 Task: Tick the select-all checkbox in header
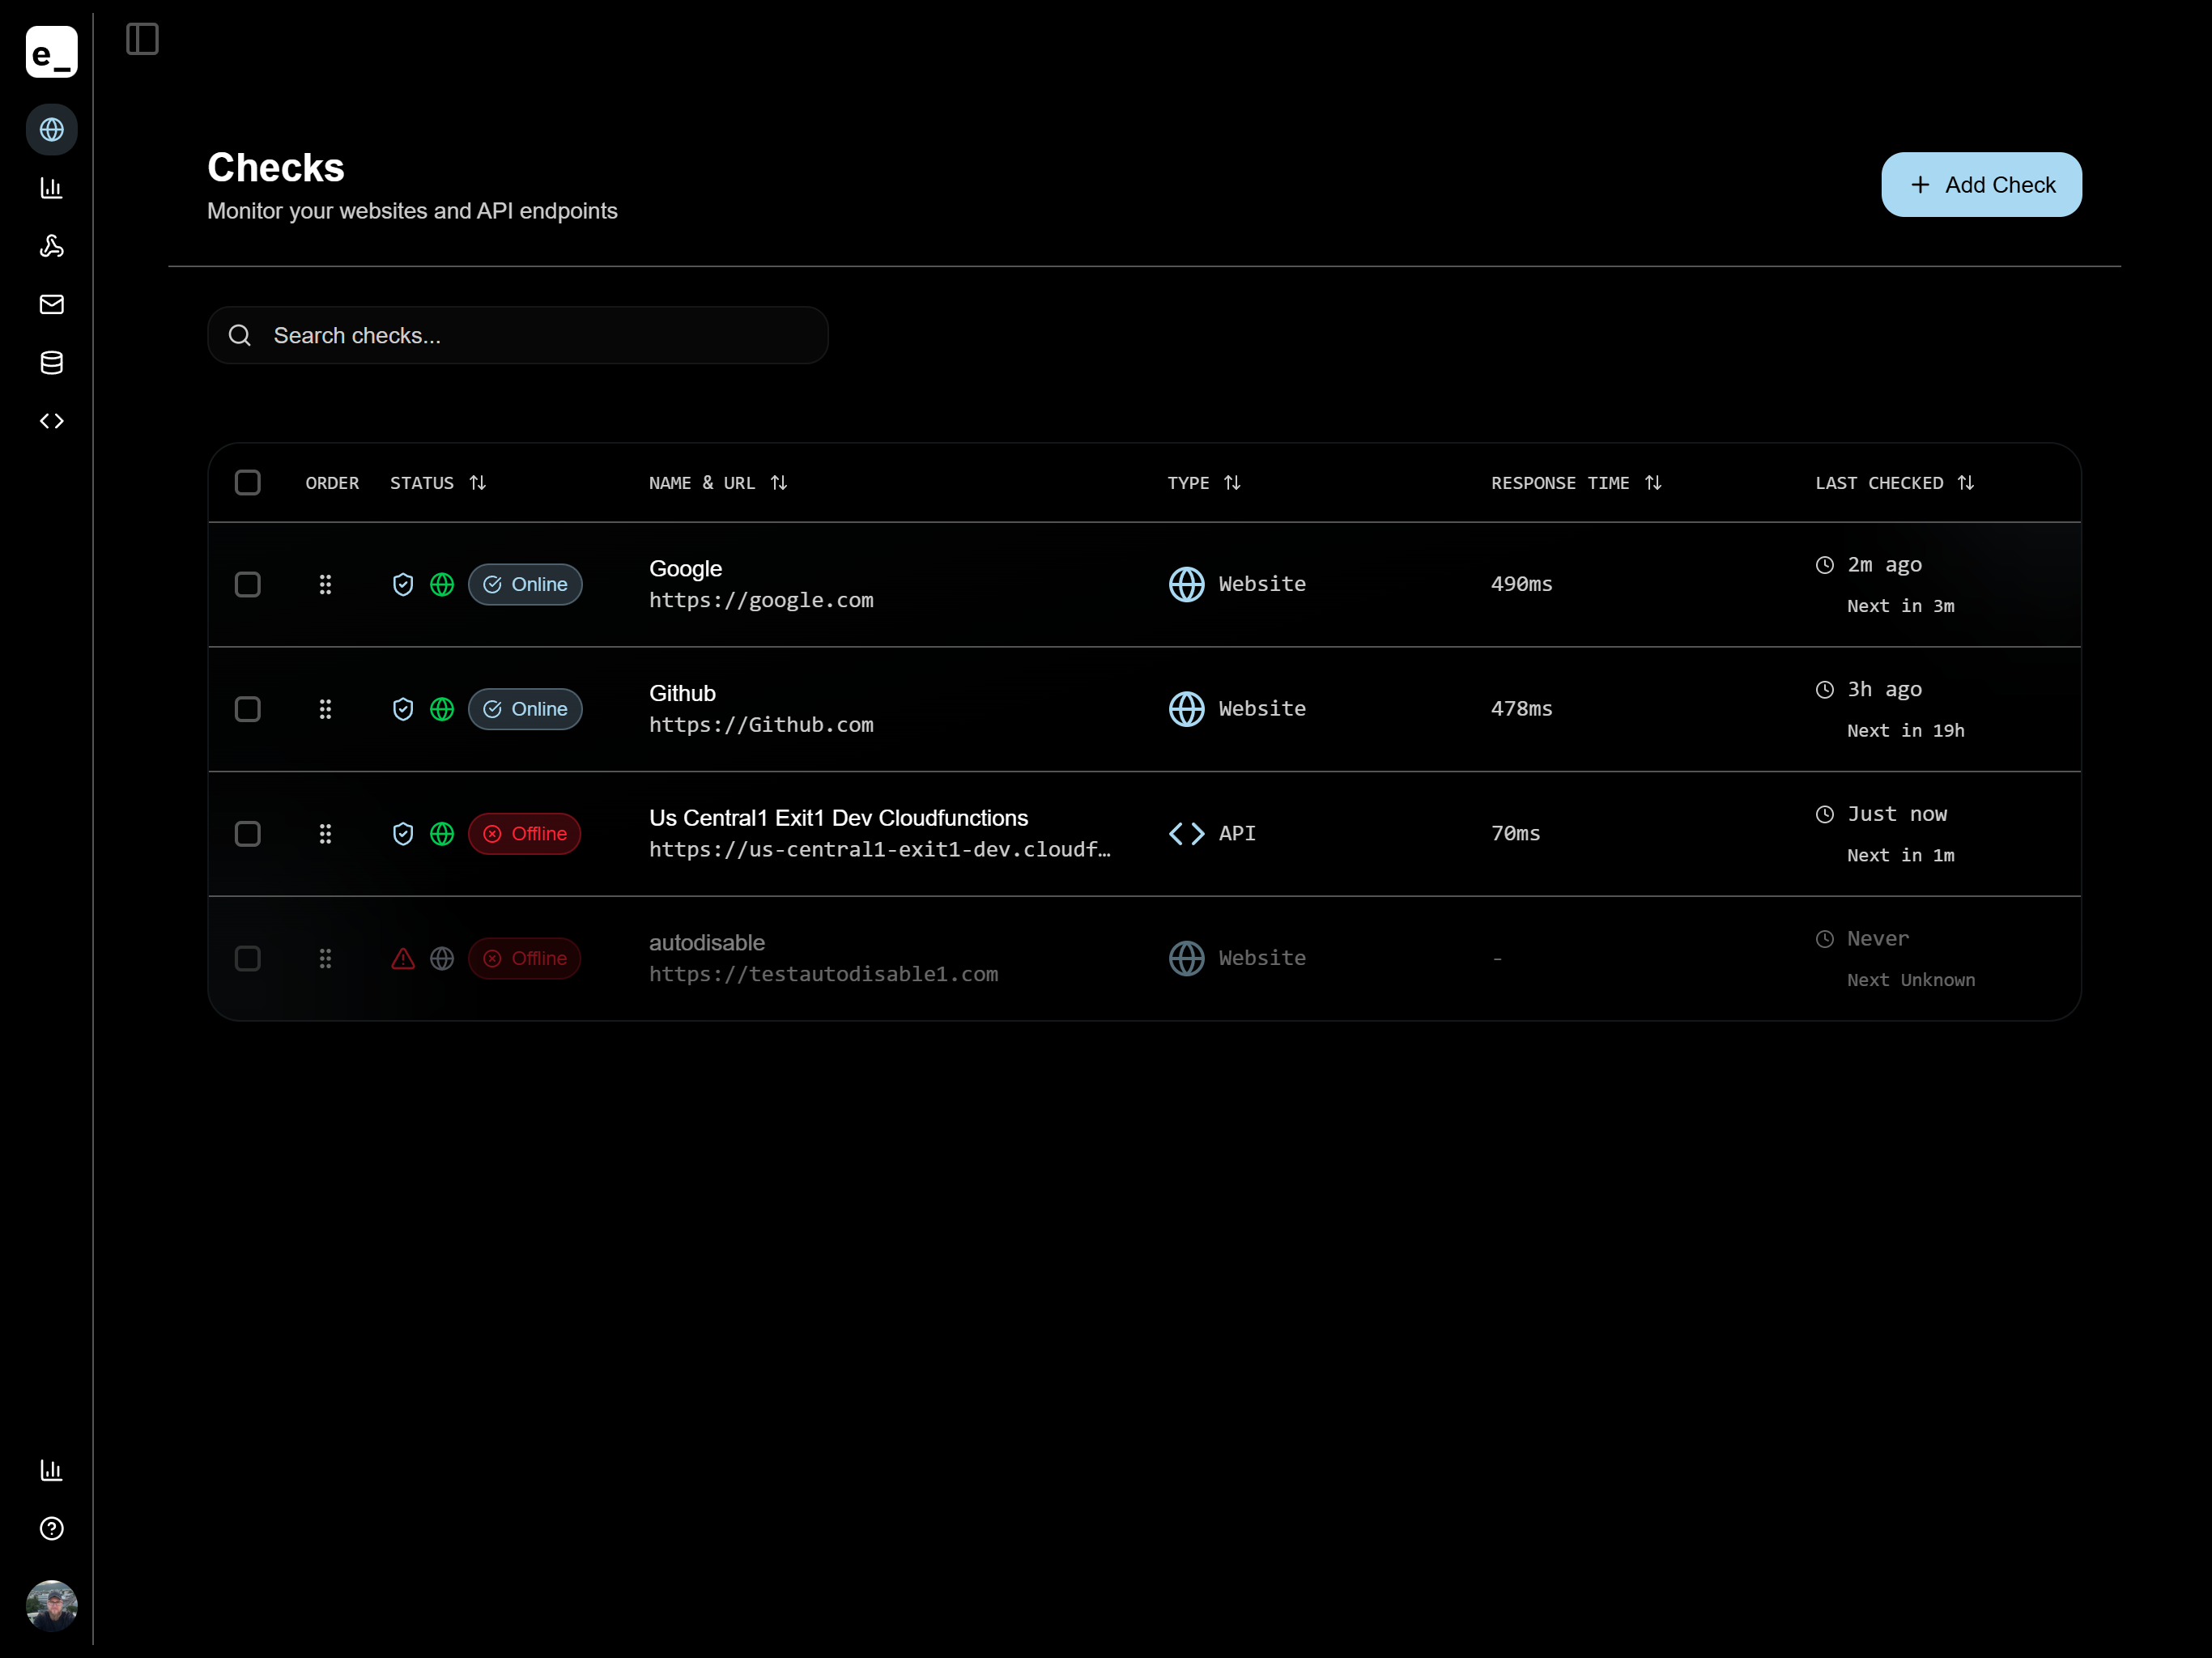(x=247, y=483)
